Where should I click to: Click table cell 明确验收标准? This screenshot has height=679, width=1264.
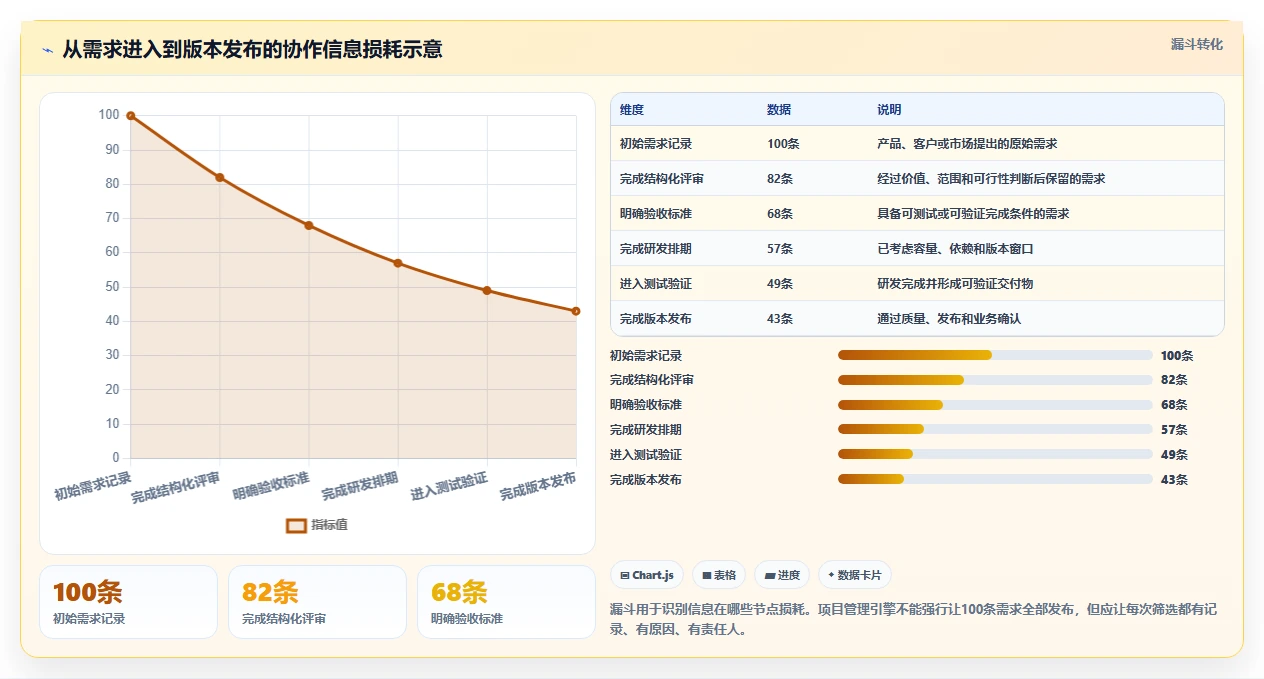[x=656, y=214]
